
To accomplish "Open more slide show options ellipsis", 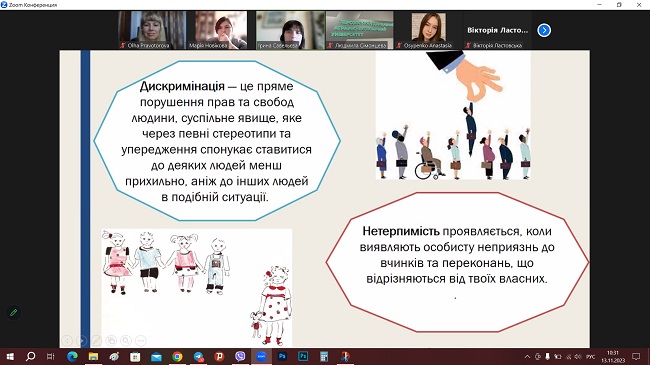I will 141,341.
